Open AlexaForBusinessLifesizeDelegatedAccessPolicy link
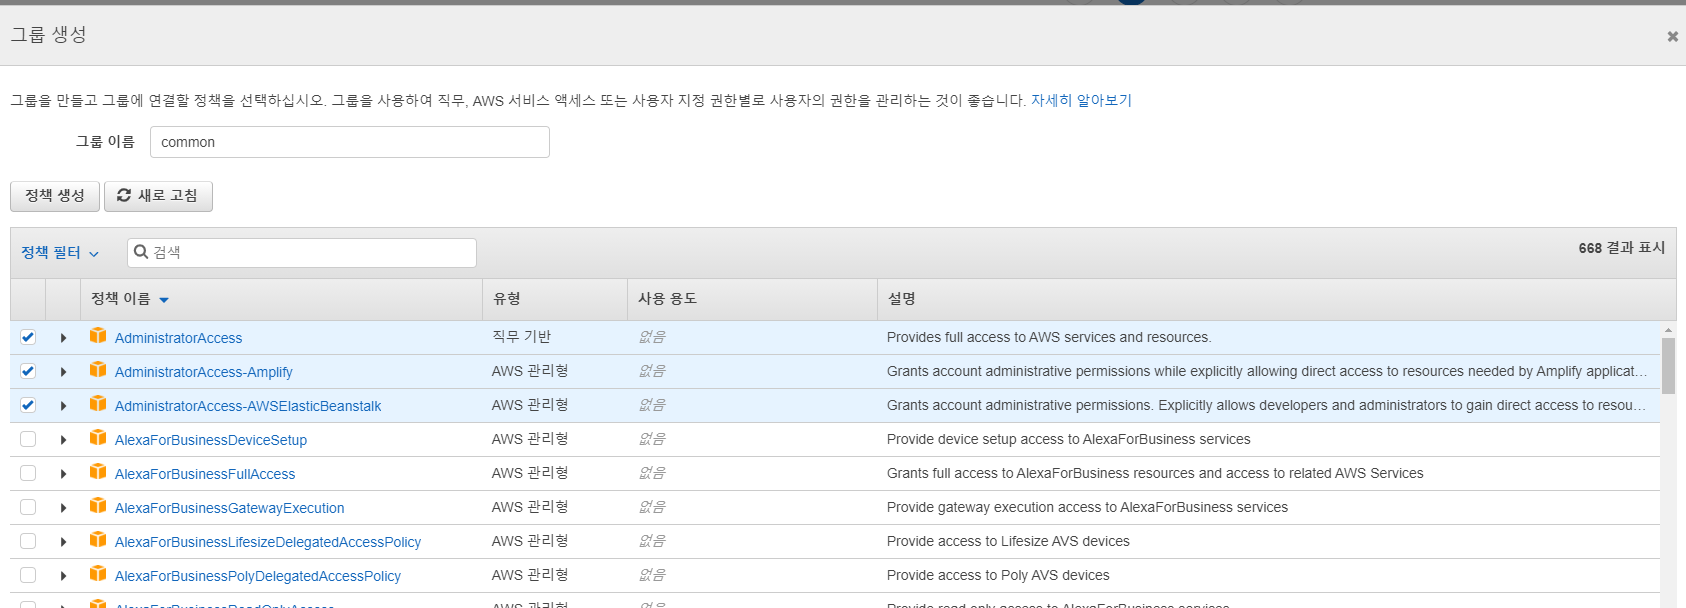This screenshot has height=608, width=1686. click(268, 542)
